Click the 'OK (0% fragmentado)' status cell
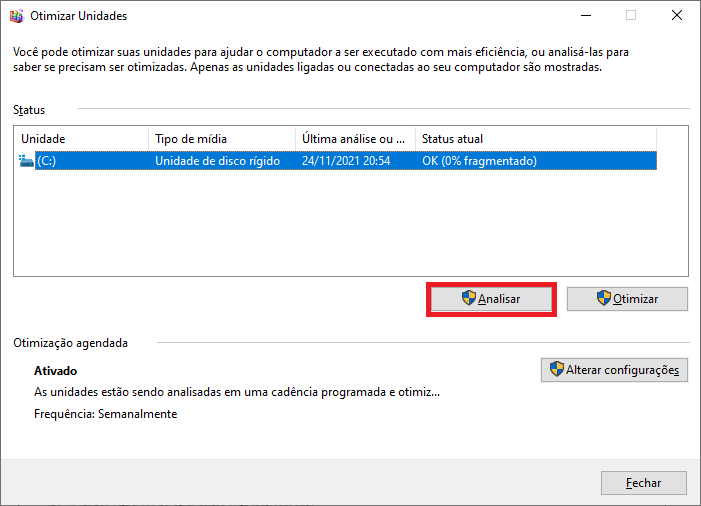This screenshot has height=506, width=701. click(x=479, y=161)
